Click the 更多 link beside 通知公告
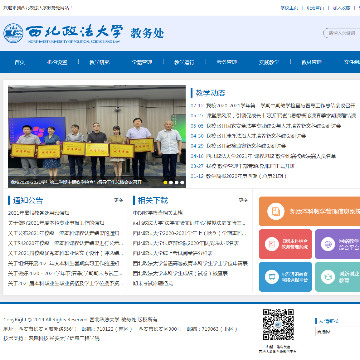This screenshot has height=360, width=360. [x=119, y=200]
